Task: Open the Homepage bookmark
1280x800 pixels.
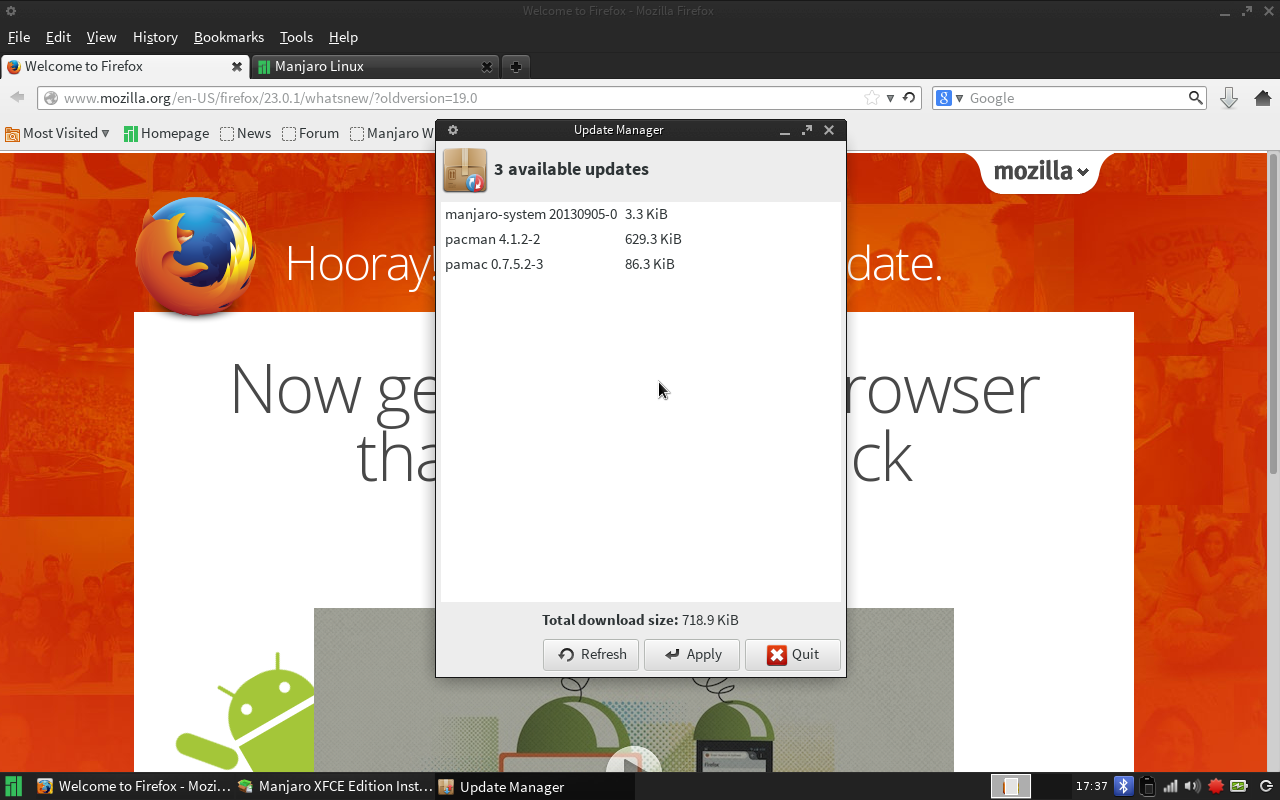Action: (166, 133)
